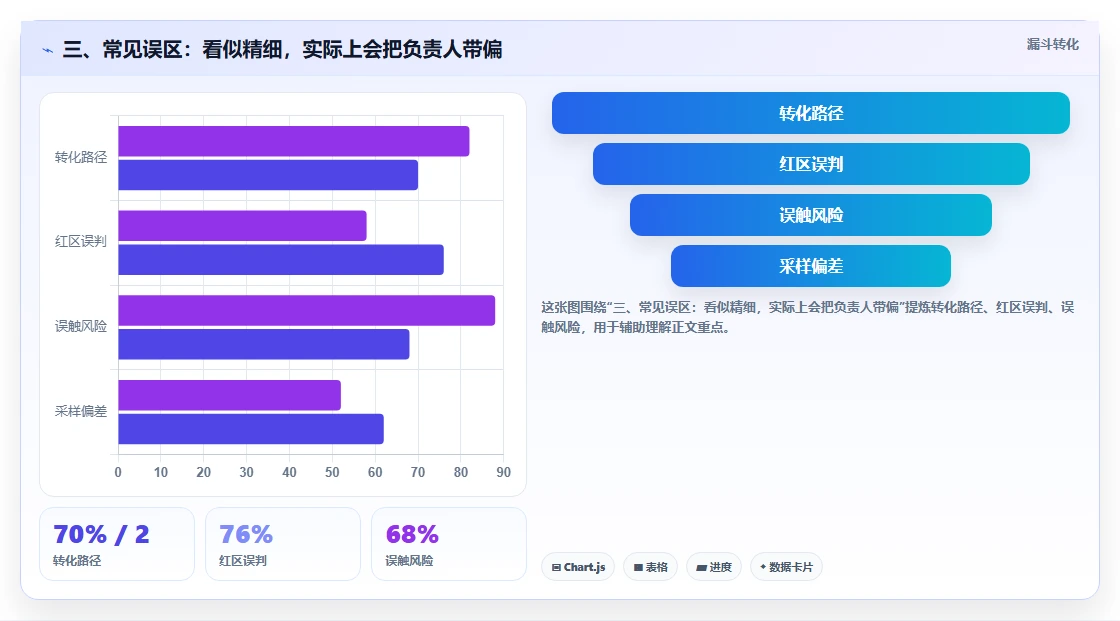Viewport: 1120px width, 621px height.
Task: Click the 数据卡片 tag chip
Action: (786, 567)
